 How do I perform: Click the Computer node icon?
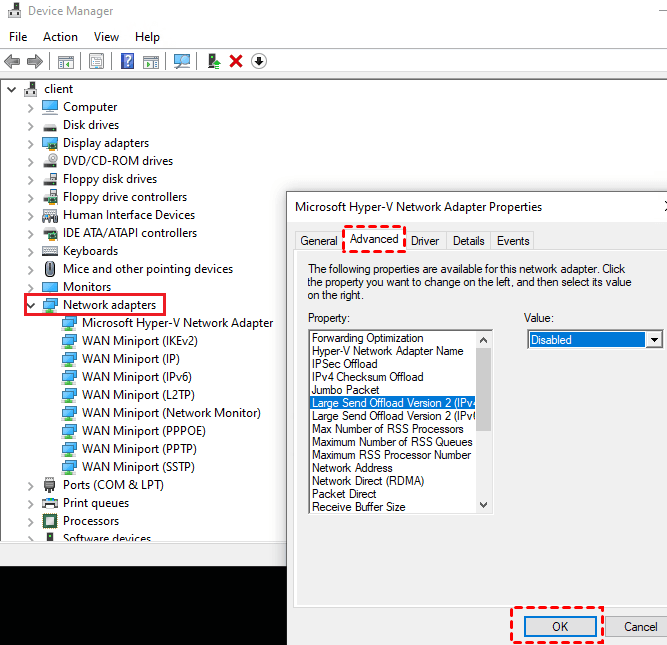pos(50,107)
